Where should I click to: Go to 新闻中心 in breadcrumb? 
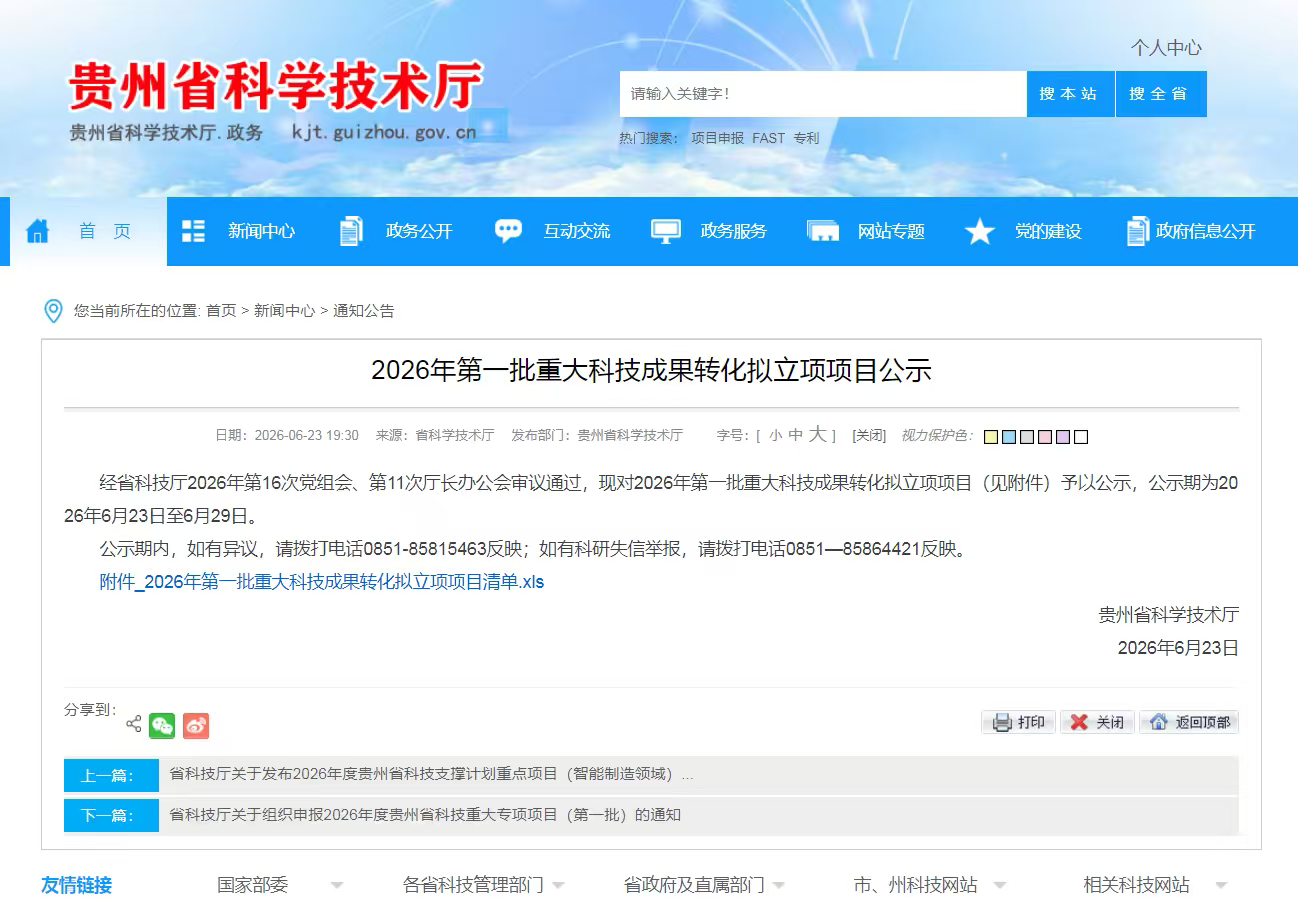click(x=284, y=311)
